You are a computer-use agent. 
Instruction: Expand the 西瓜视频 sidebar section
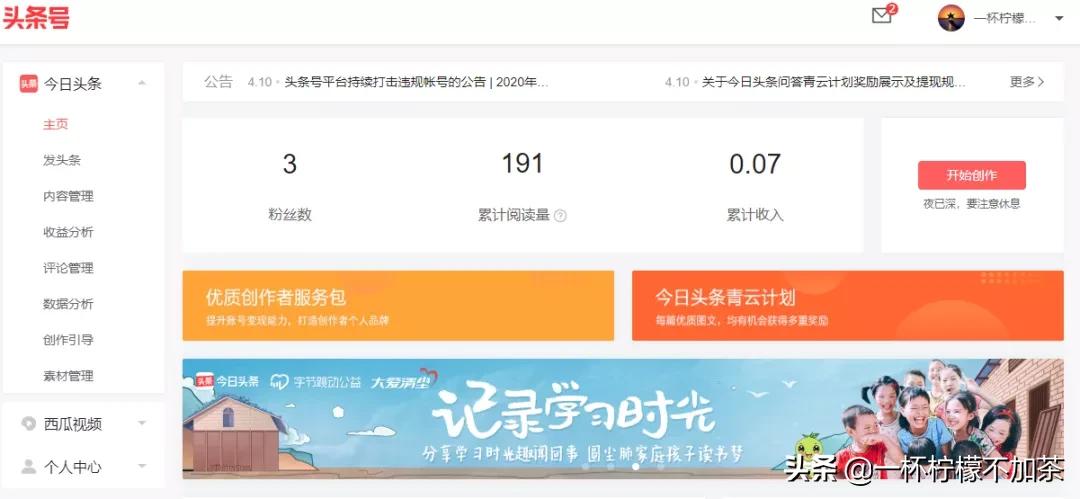point(142,423)
